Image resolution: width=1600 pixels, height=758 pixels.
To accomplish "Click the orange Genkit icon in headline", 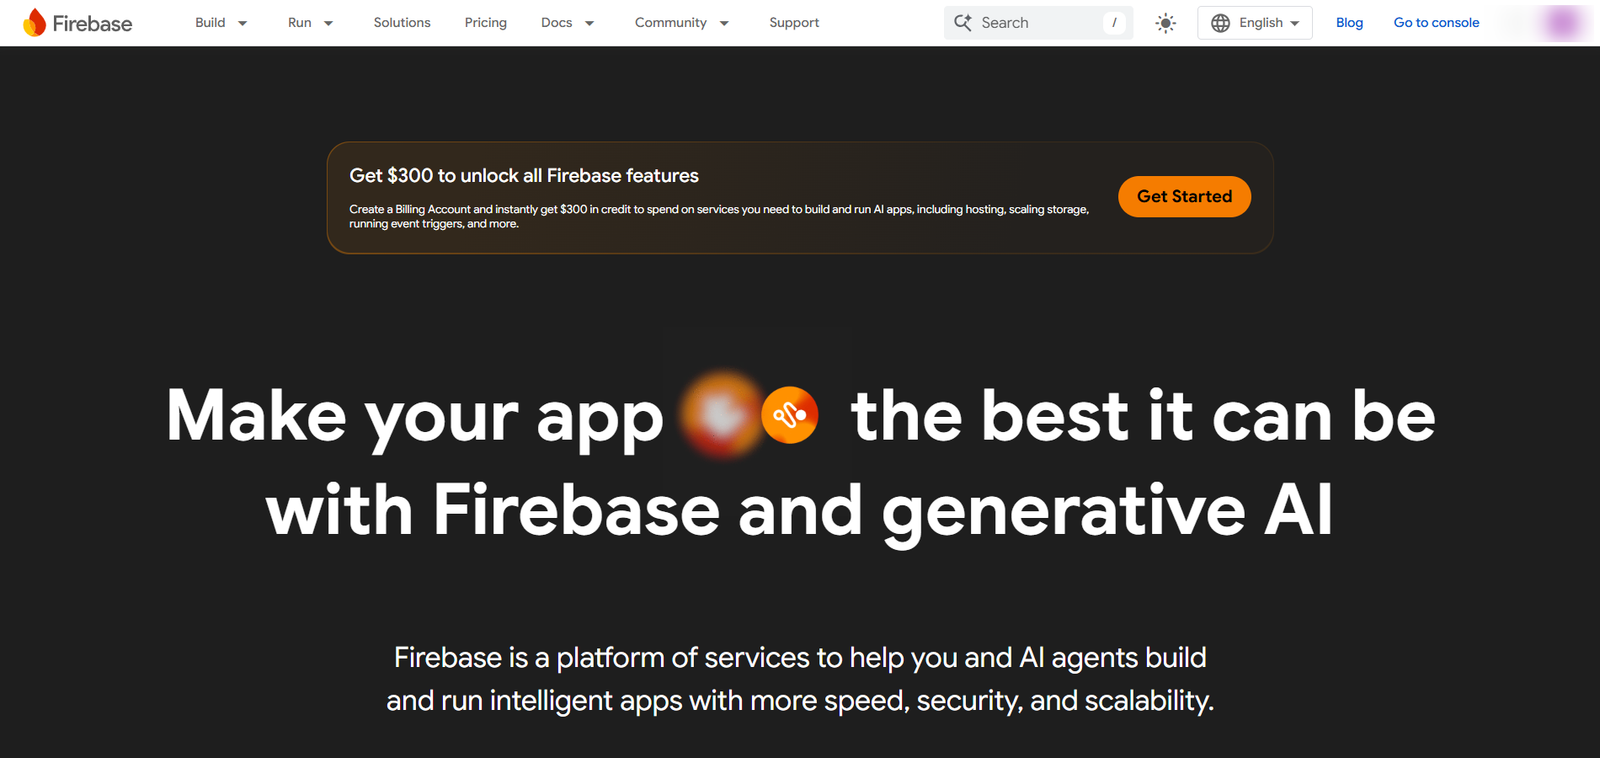I will [790, 414].
